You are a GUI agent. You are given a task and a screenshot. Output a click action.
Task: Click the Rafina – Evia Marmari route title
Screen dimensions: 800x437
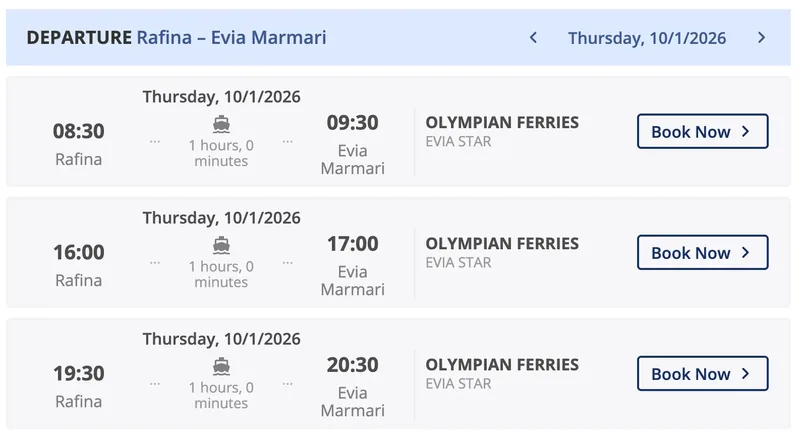(x=232, y=38)
